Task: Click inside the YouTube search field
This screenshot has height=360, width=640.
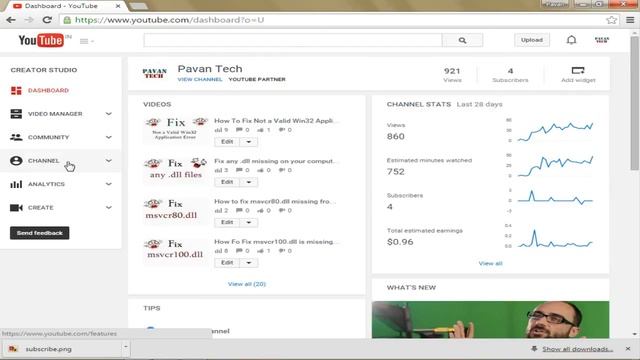Action: pos(293,40)
